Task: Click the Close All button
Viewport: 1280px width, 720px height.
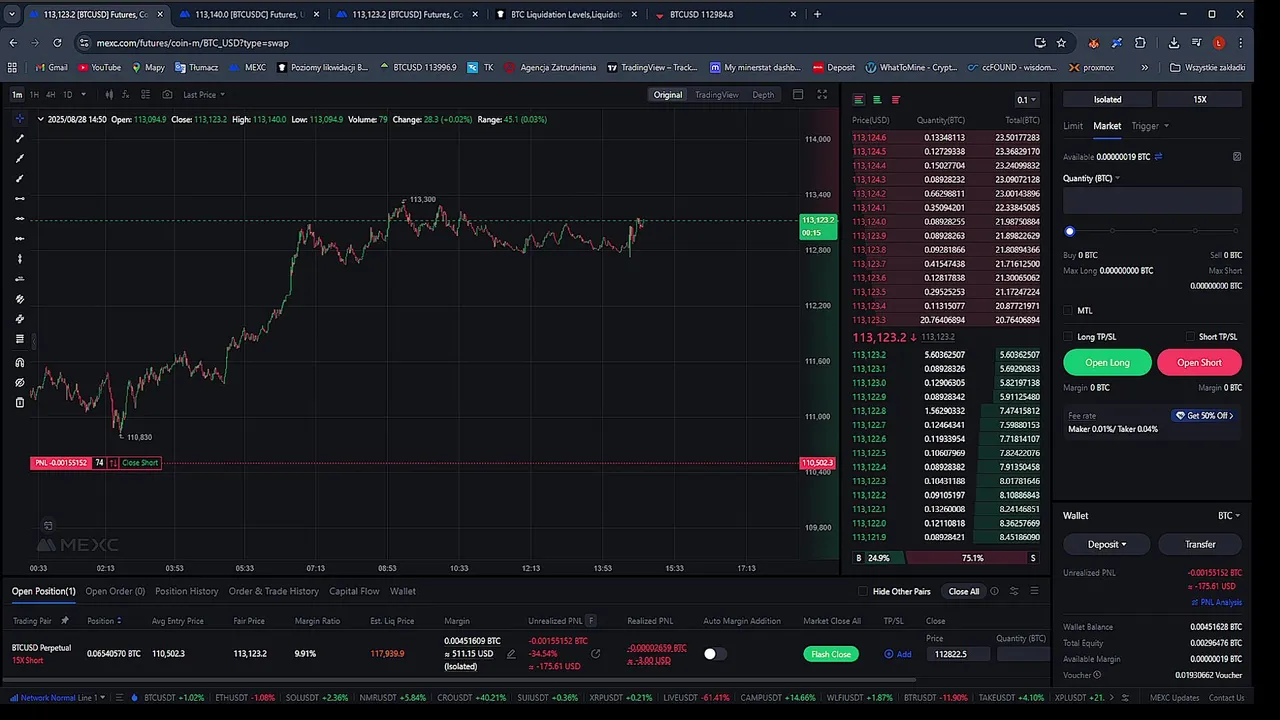Action: pyautogui.click(x=964, y=591)
